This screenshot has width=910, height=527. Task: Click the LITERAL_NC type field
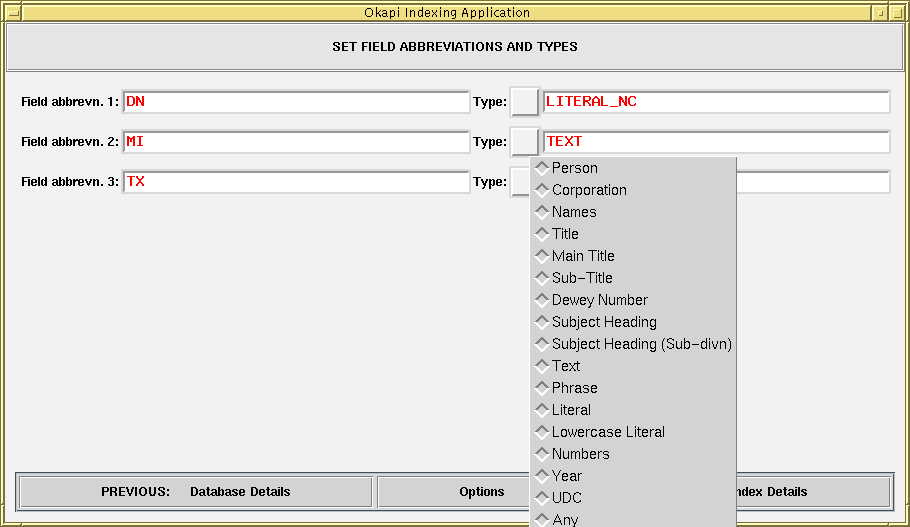tap(716, 102)
